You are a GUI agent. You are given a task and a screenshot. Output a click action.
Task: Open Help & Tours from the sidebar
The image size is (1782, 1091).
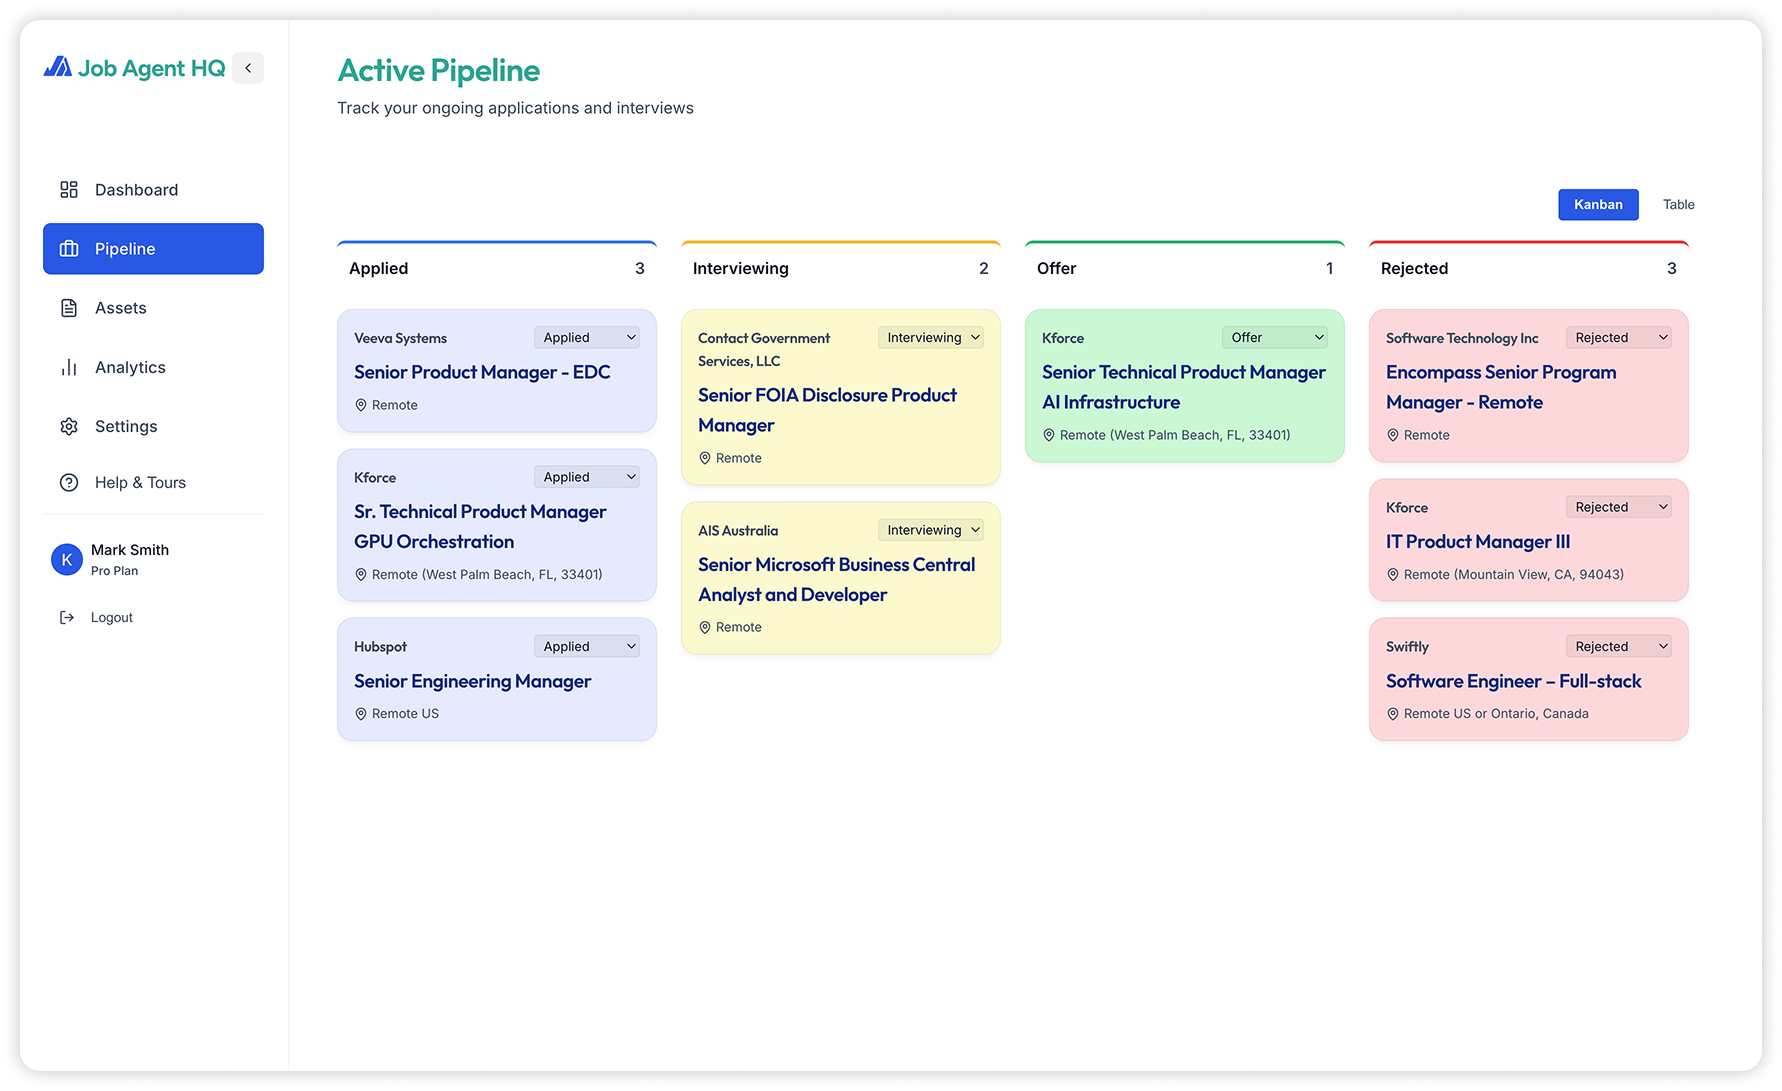[x=153, y=483]
